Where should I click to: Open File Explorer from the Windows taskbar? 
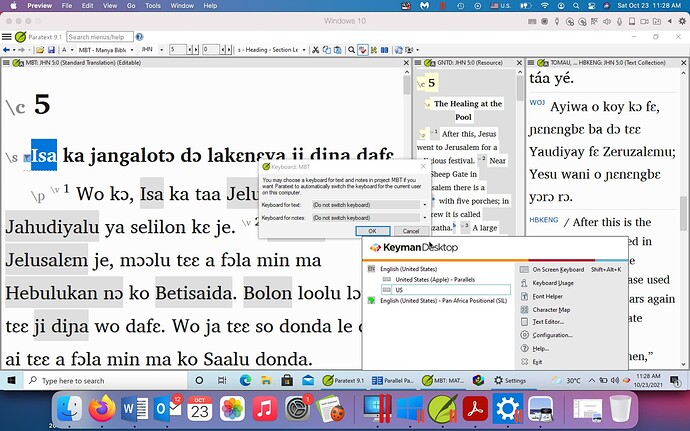pos(266,380)
